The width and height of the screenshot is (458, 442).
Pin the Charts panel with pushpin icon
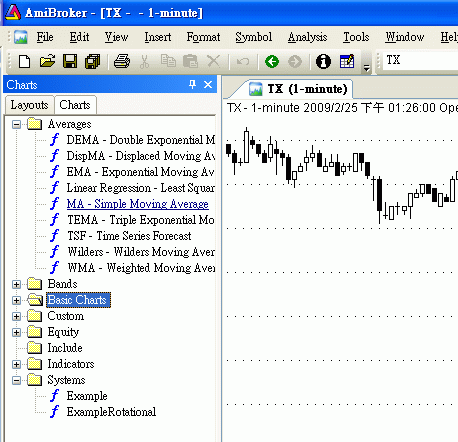click(192, 84)
